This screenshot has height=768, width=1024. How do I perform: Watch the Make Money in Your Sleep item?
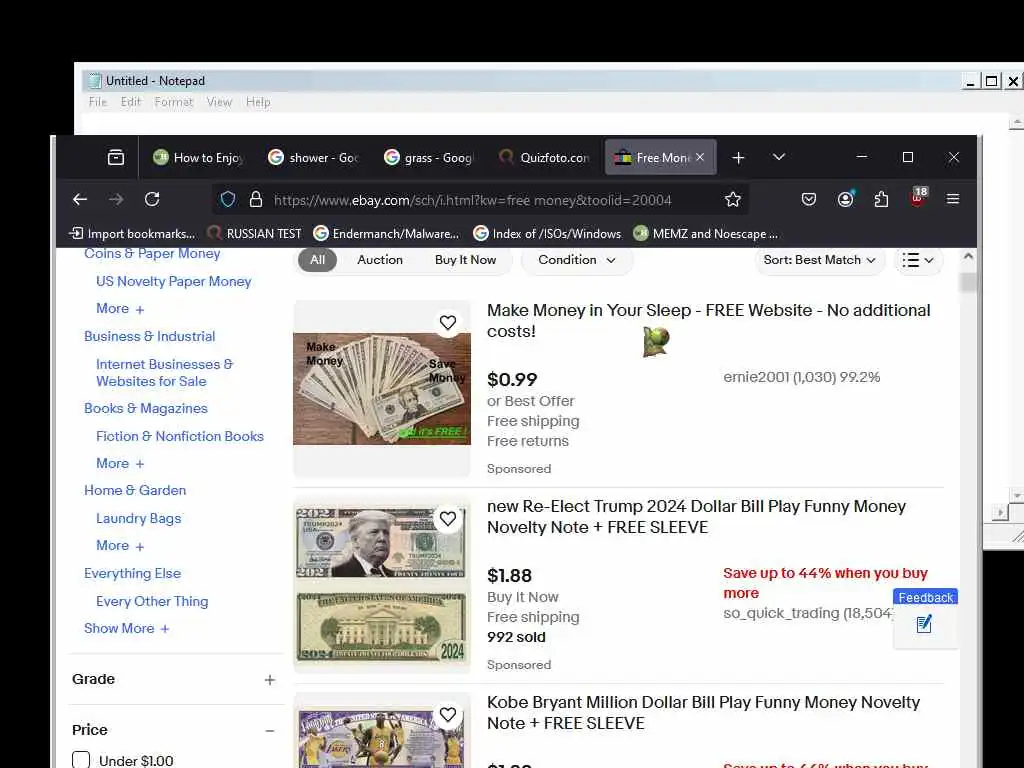[448, 323]
